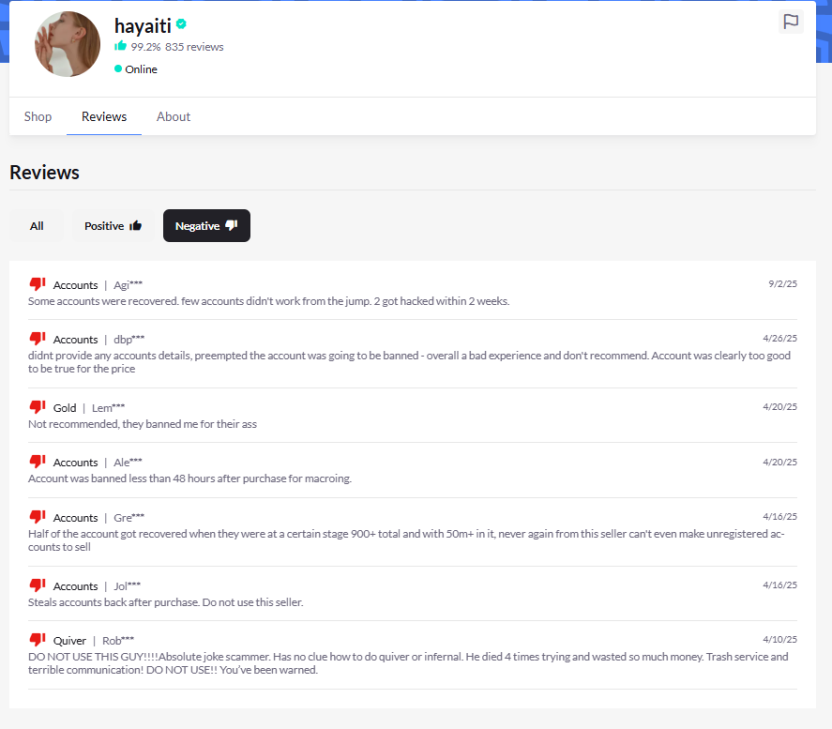Click reviewer name Agi***
This screenshot has width=832, height=729.
(128, 285)
